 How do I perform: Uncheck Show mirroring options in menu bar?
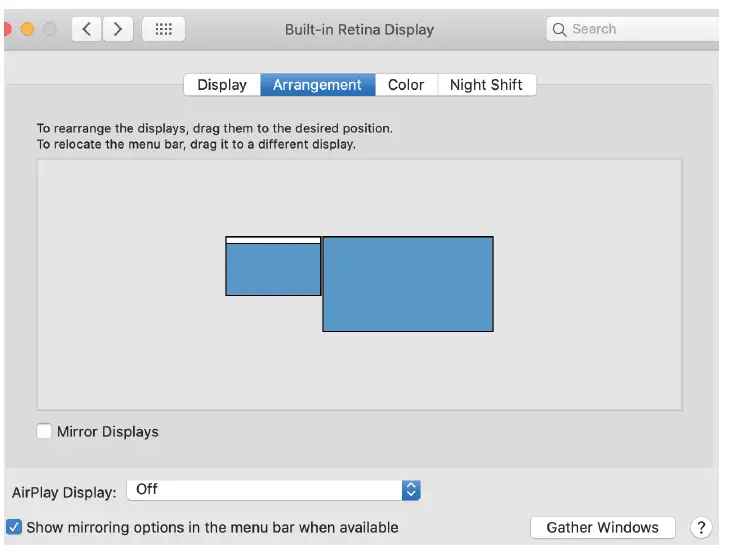pos(14,527)
